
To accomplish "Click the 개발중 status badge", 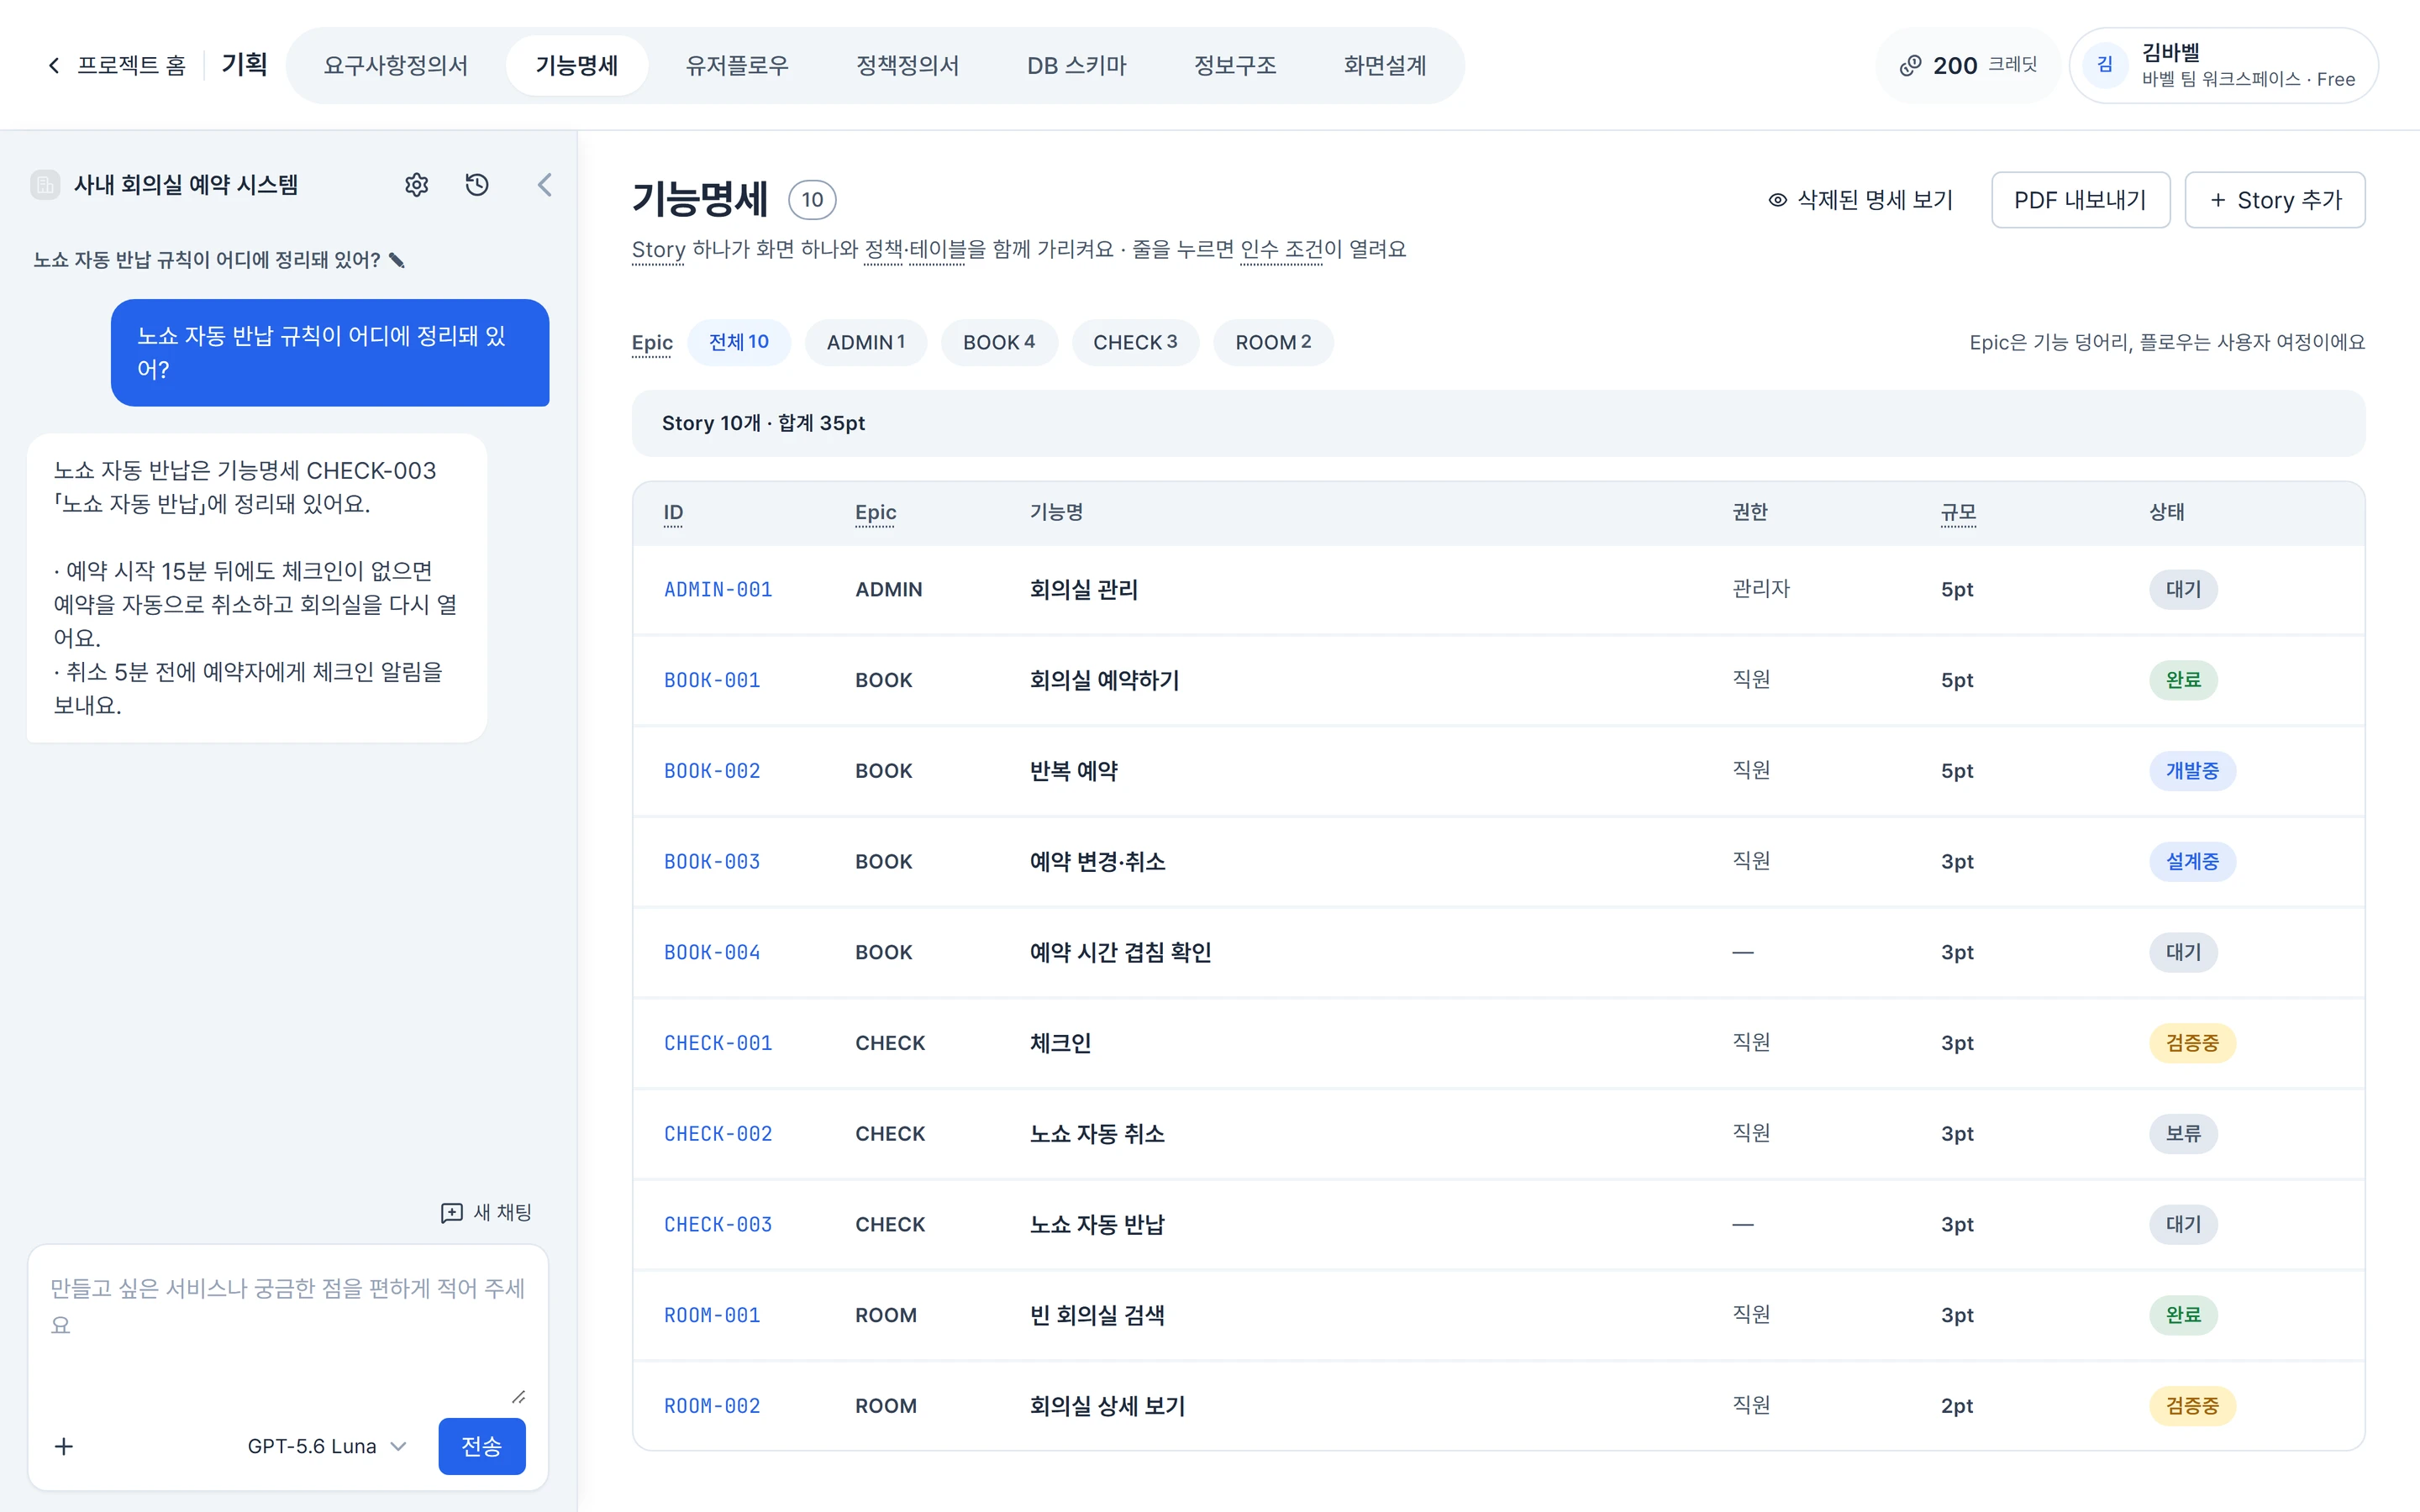I will coord(2192,771).
